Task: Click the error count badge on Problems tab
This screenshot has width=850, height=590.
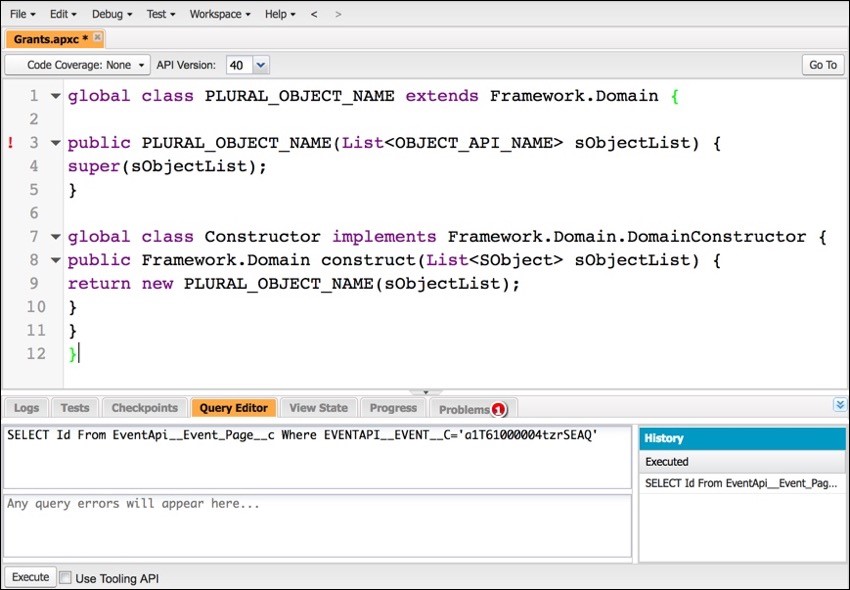Action: click(x=499, y=409)
